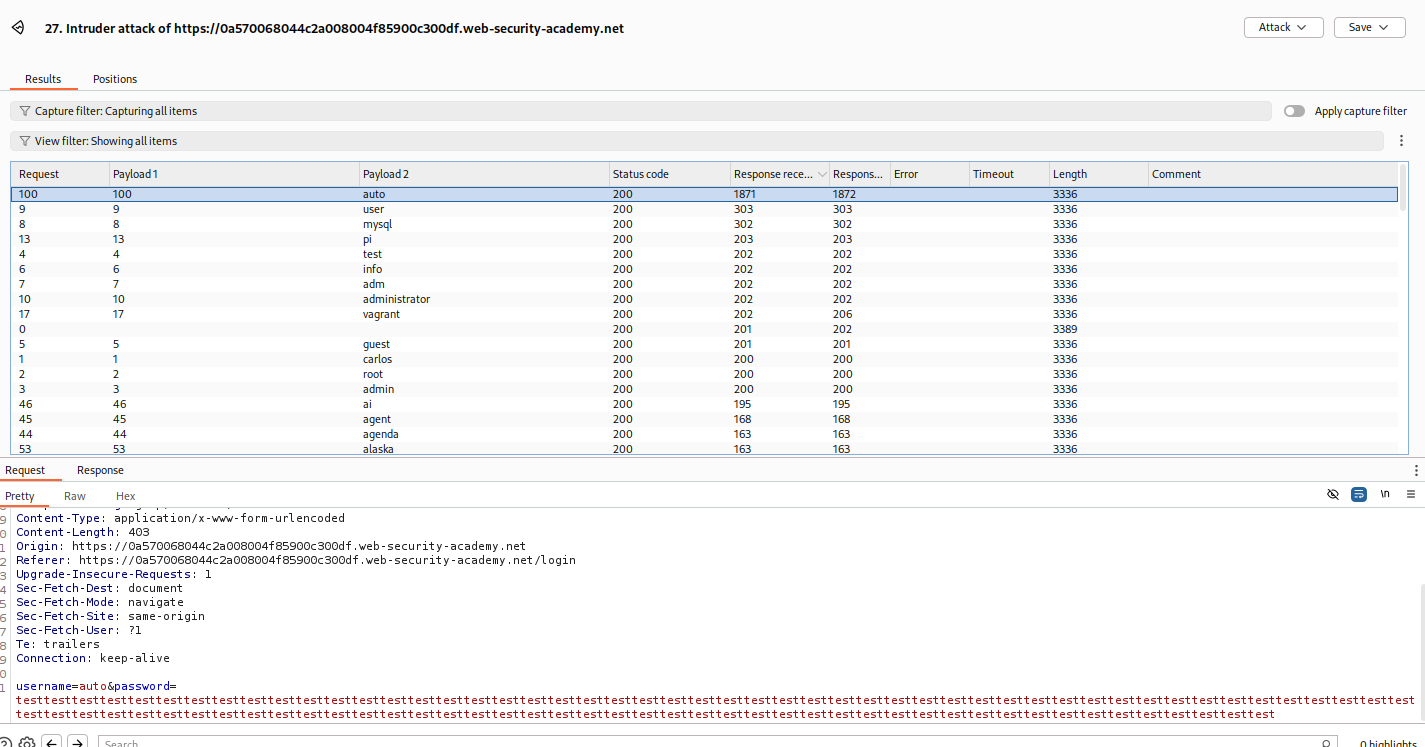This screenshot has width=1425, height=747.
Task: Click the show non-printable characters \n icon
Action: (1385, 495)
